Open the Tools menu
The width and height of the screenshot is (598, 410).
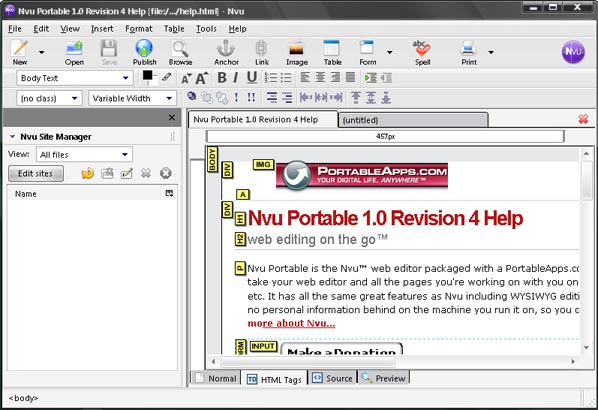206,29
